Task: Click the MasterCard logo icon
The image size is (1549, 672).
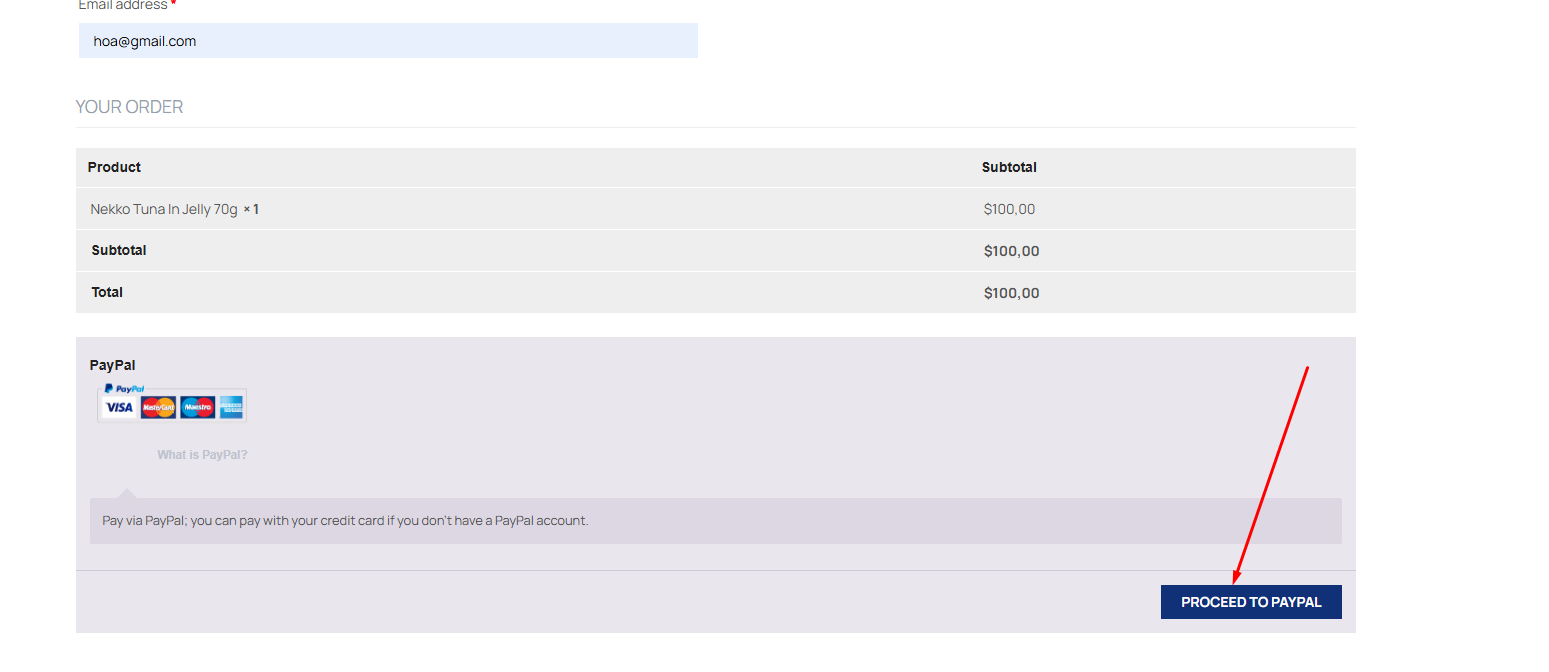Action: 158,407
